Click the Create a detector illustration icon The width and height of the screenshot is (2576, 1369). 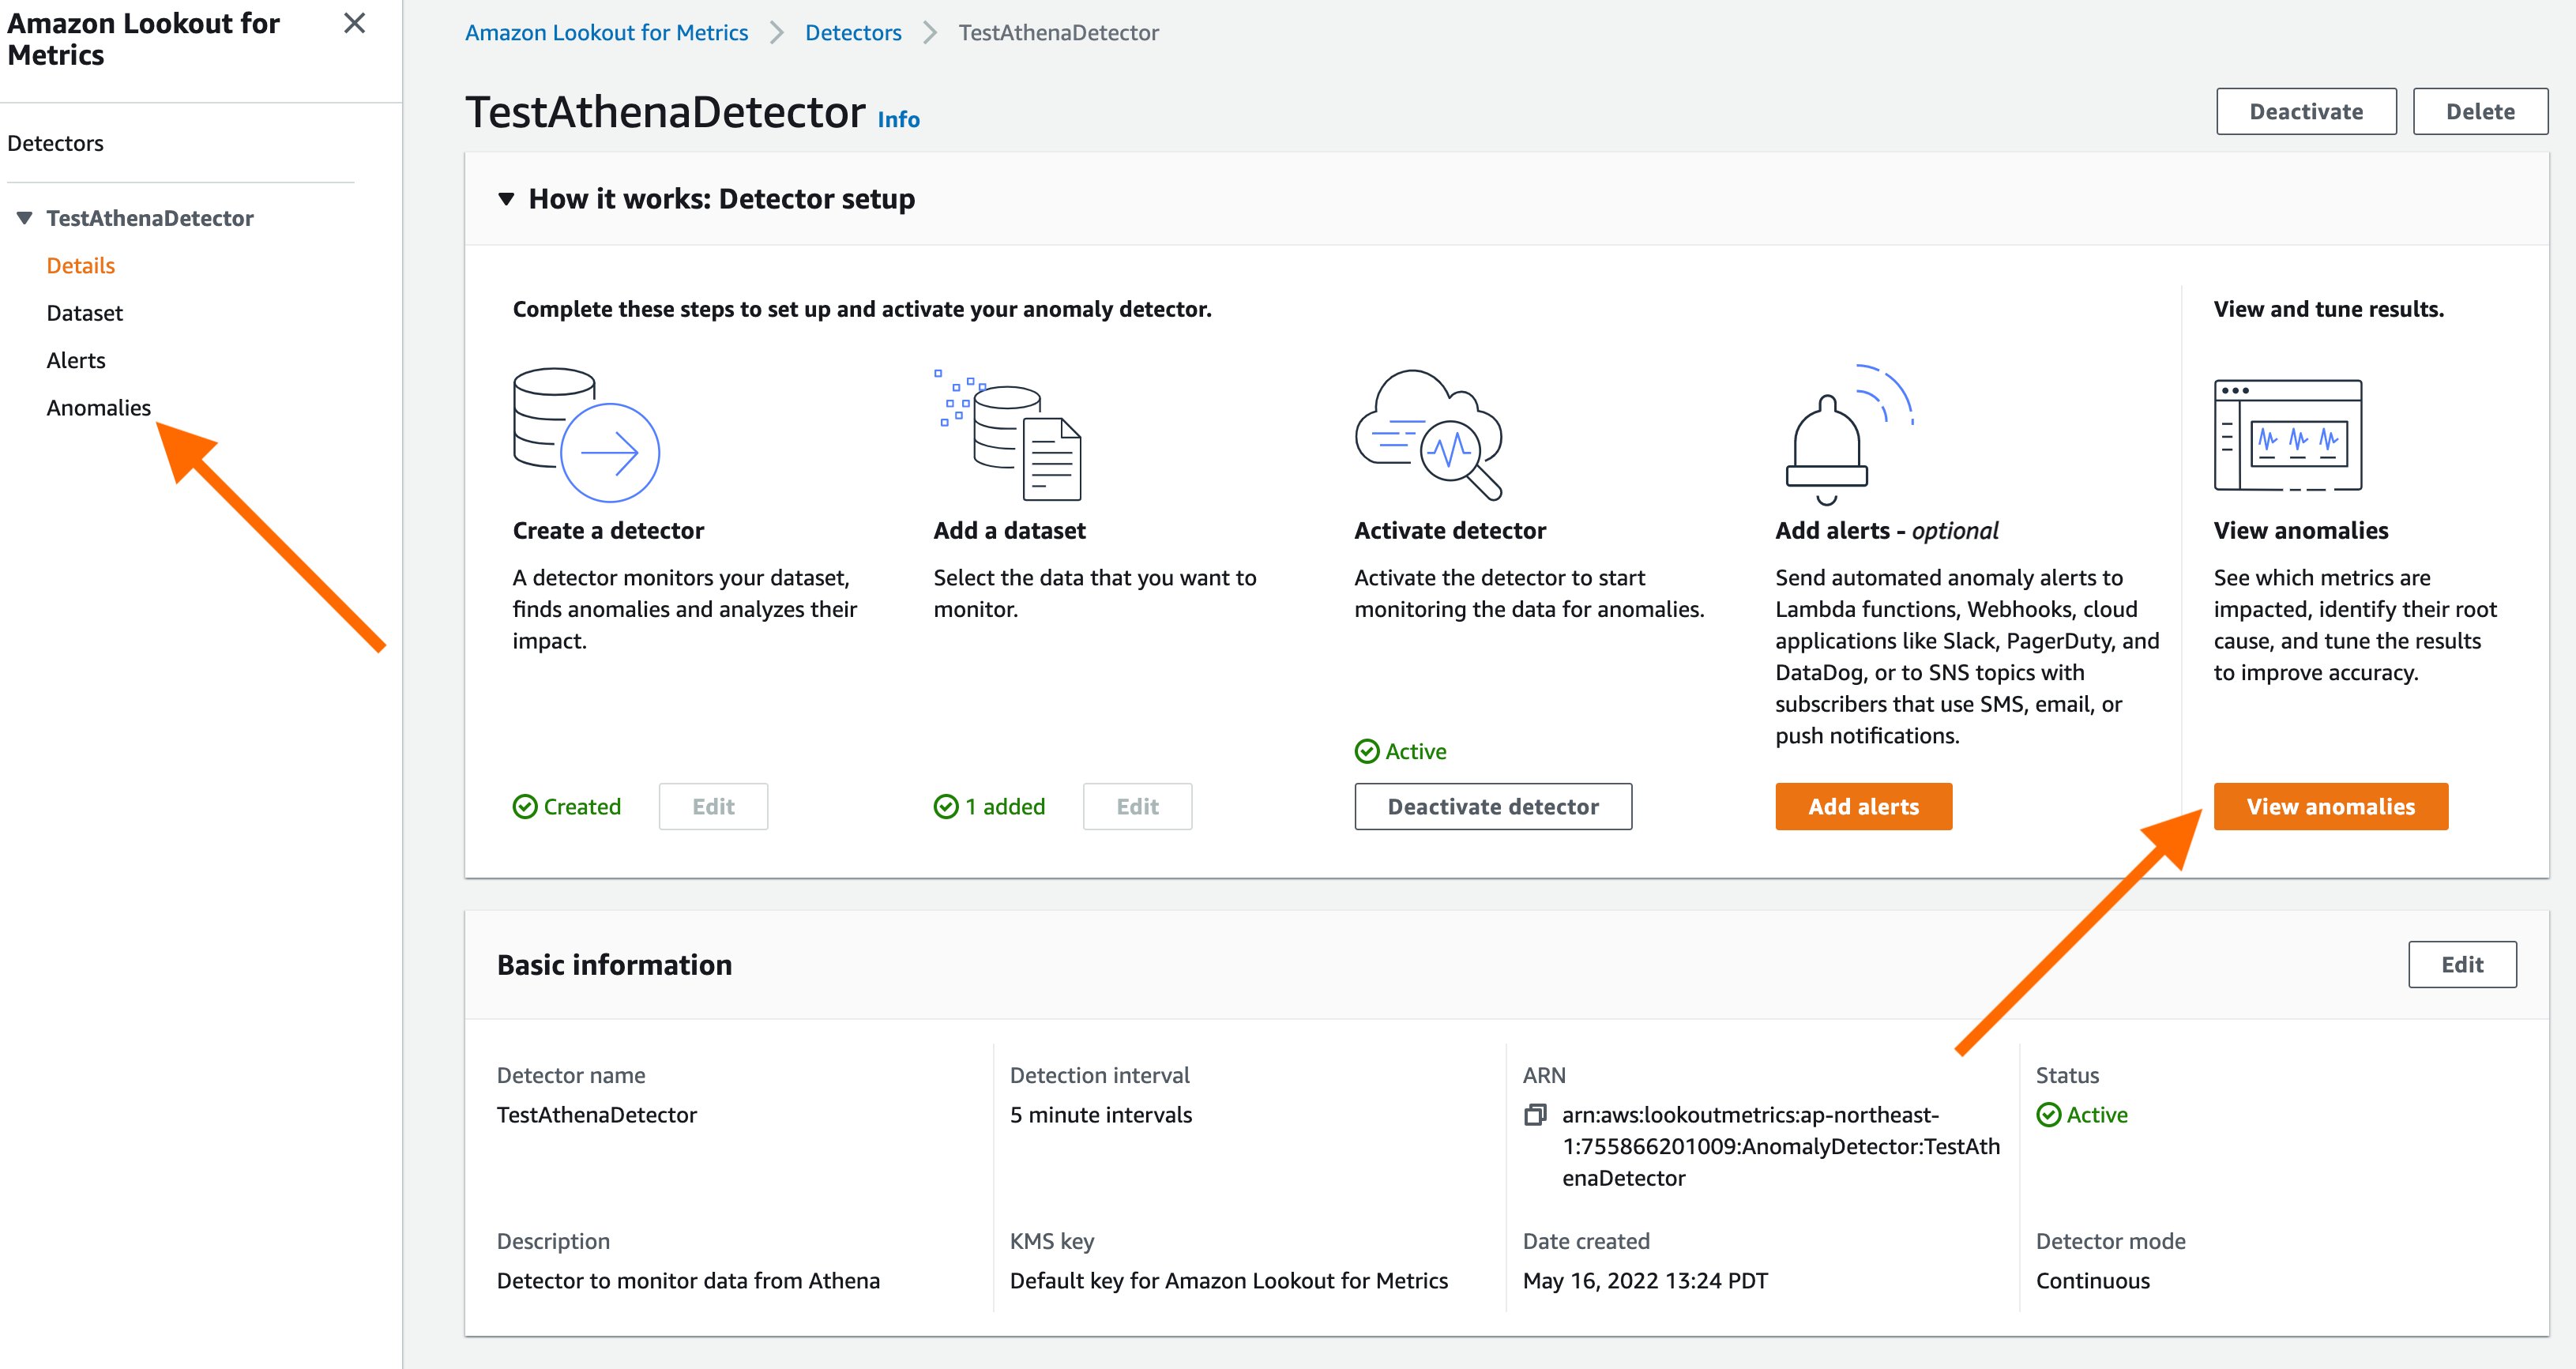tap(586, 434)
